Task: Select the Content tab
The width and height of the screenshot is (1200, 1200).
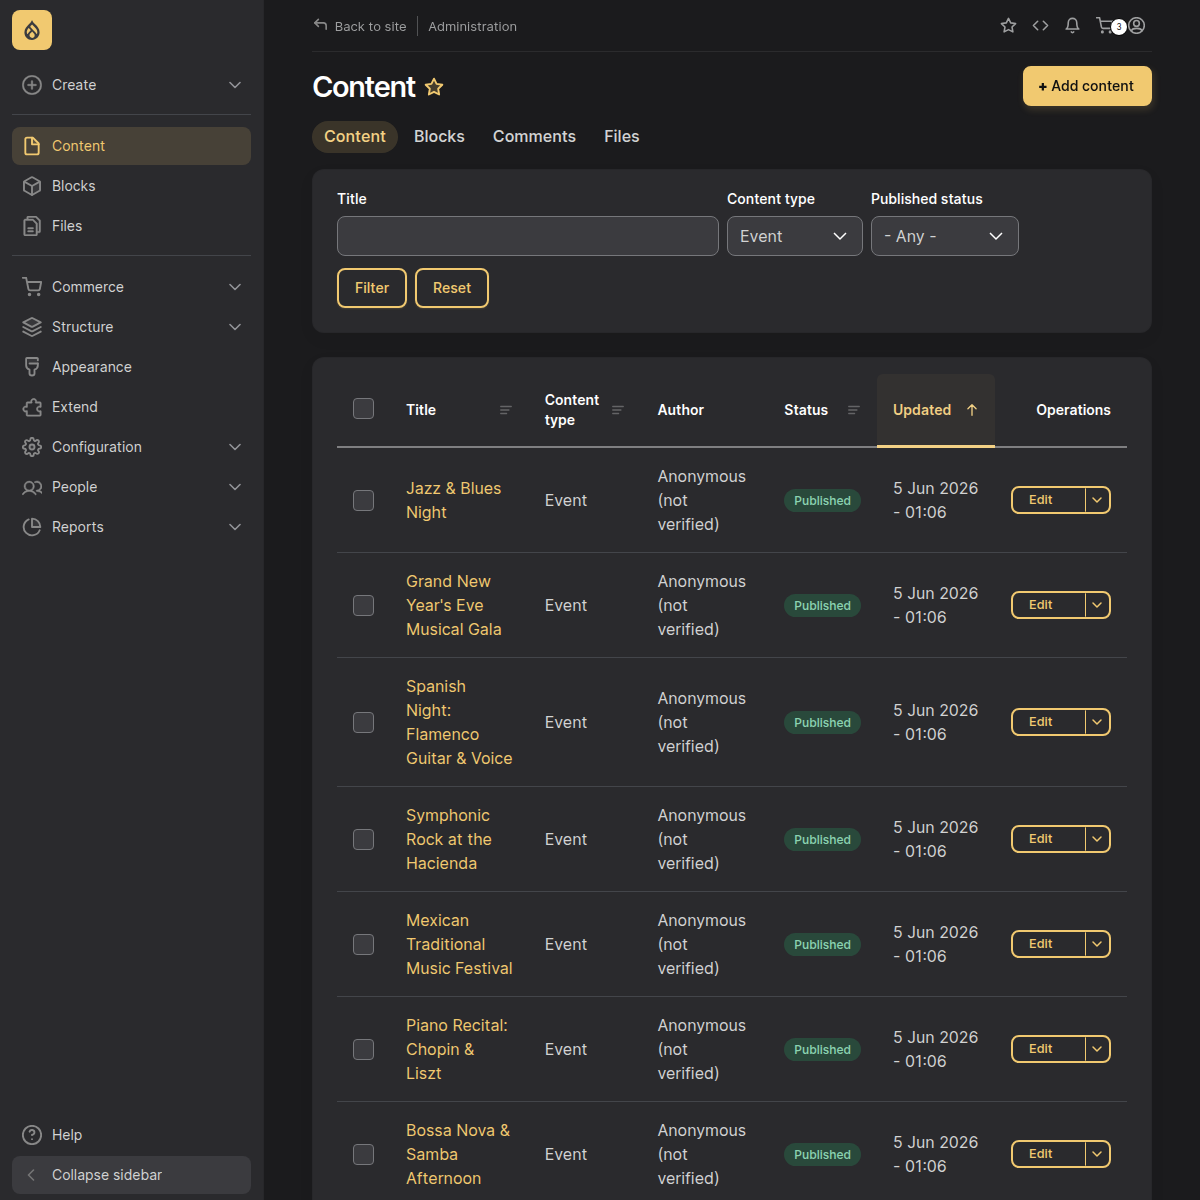Action: click(355, 137)
